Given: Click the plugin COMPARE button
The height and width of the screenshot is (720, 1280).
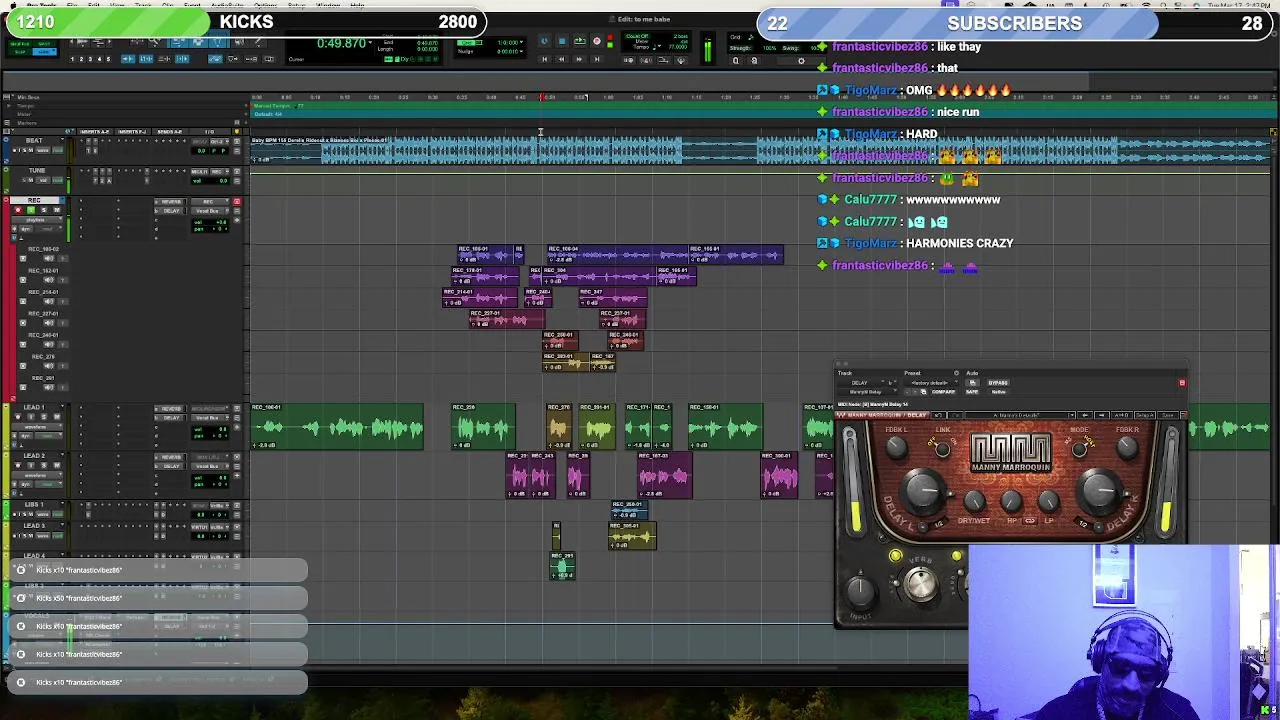Looking at the screenshot, I should (x=943, y=392).
